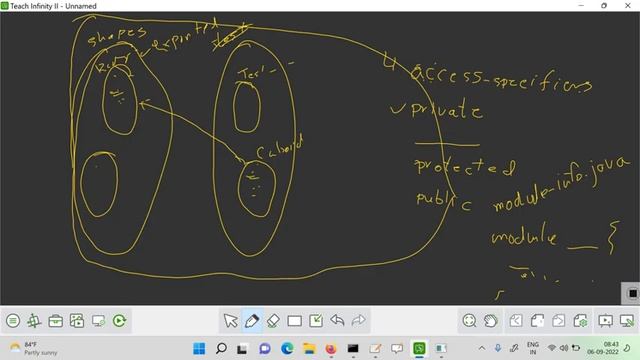
Task: Start the slideshow presentation icon
Action: [x=605, y=321]
